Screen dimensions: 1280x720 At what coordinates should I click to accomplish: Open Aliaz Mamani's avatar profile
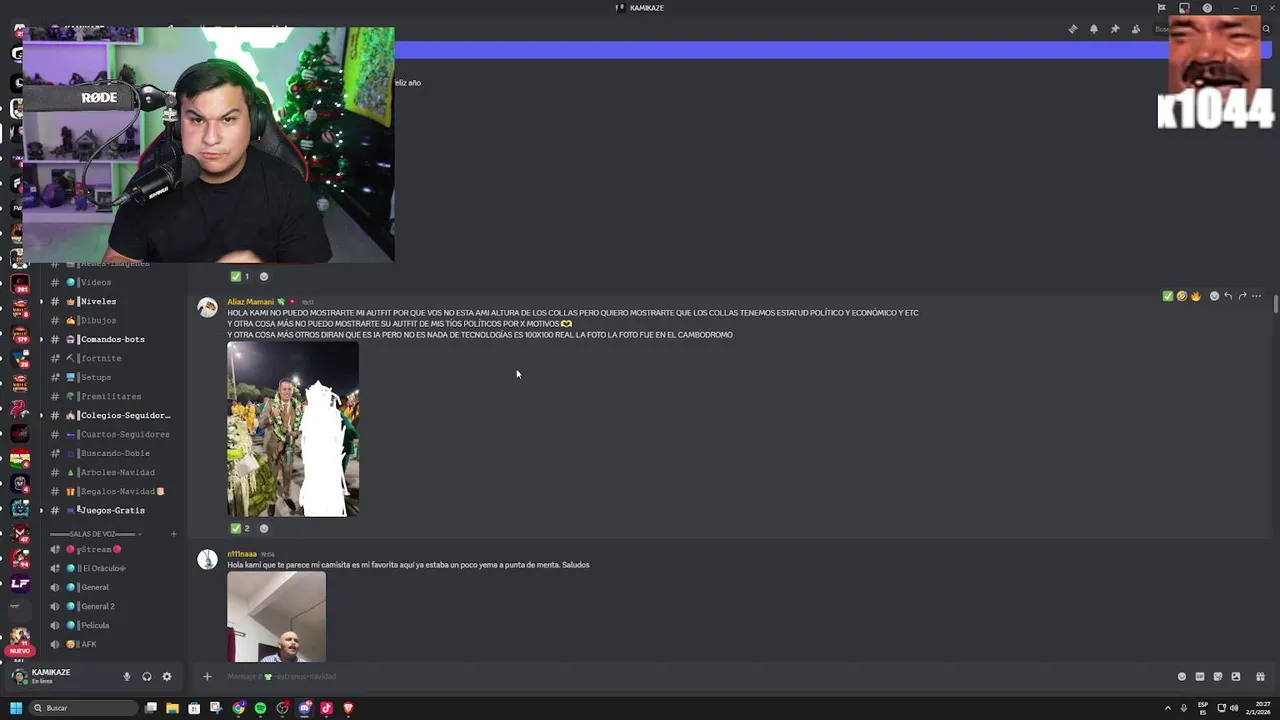[x=207, y=308]
